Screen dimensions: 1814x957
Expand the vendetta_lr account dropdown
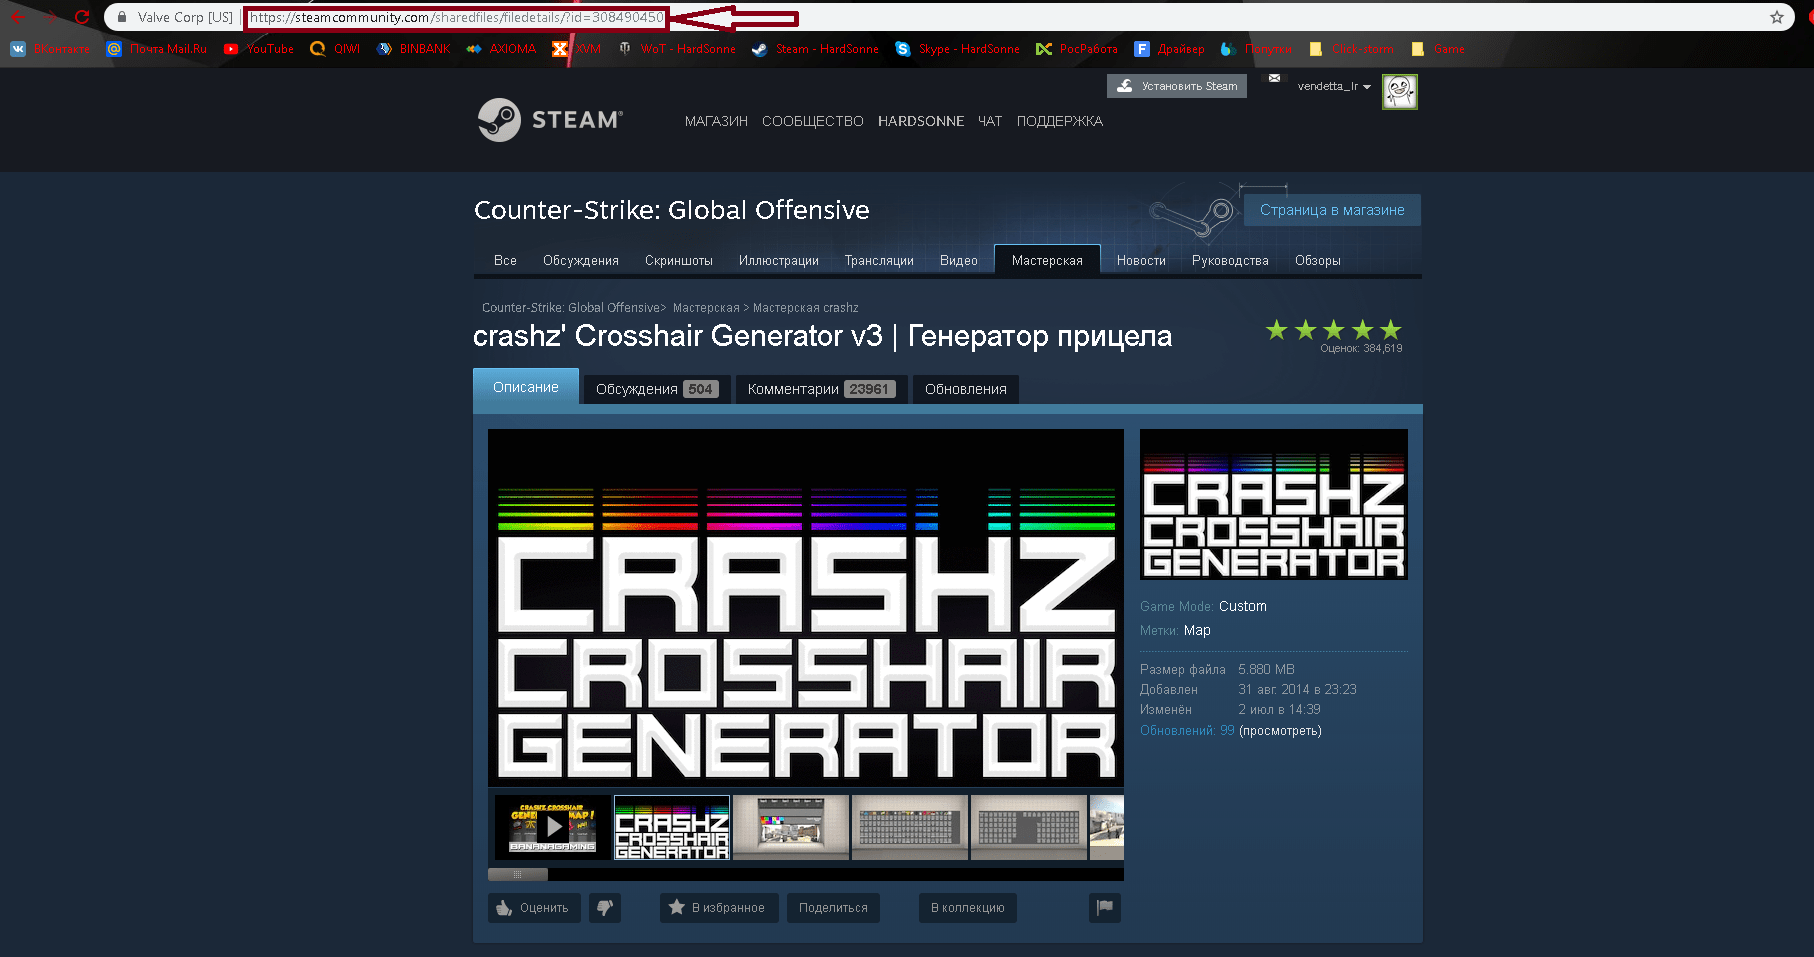click(x=1334, y=86)
